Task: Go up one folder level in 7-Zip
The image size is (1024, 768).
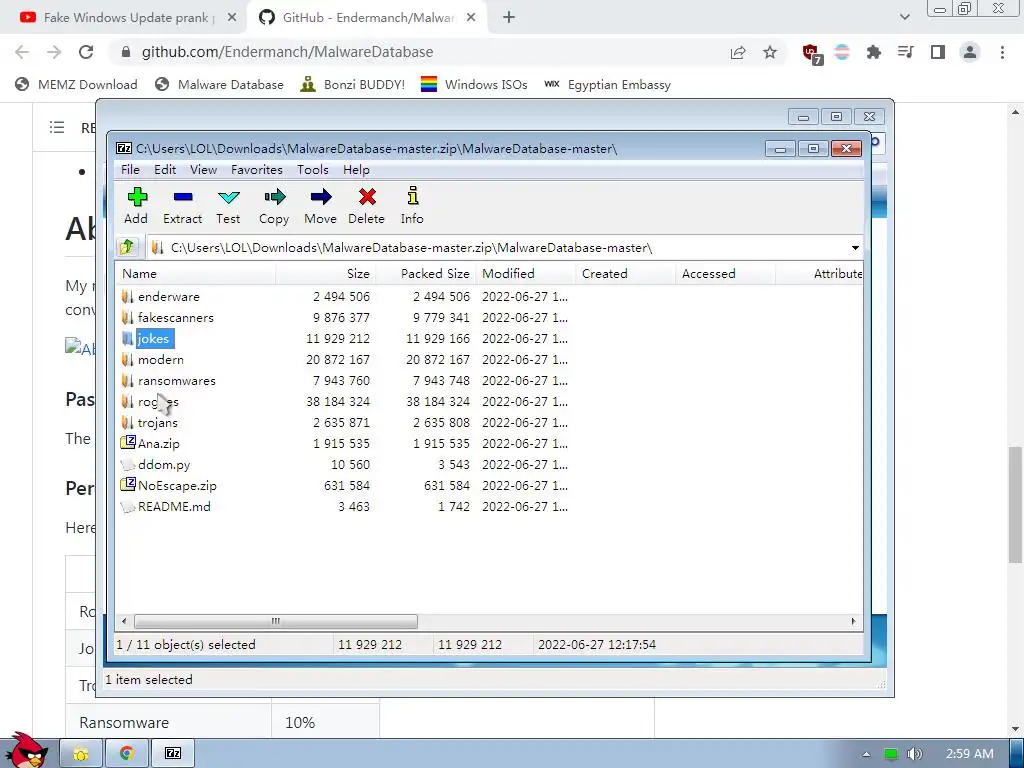Action: coord(127,247)
